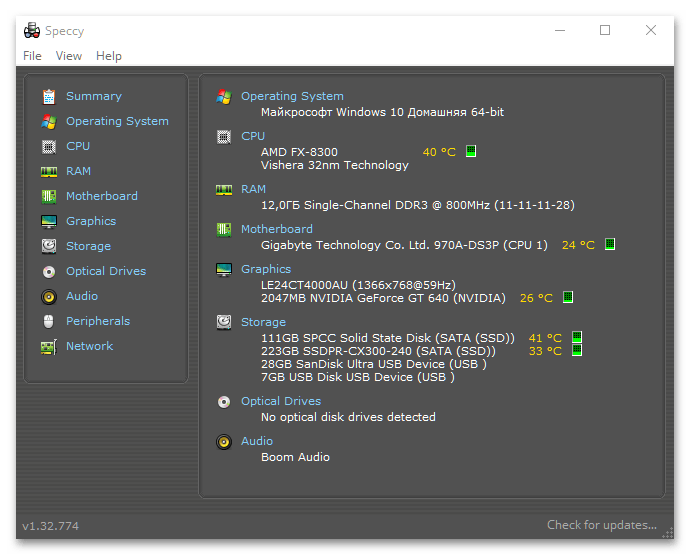The width and height of the screenshot is (690, 555).
Task: Go to the Motherboard section in sidebar
Action: [102, 196]
